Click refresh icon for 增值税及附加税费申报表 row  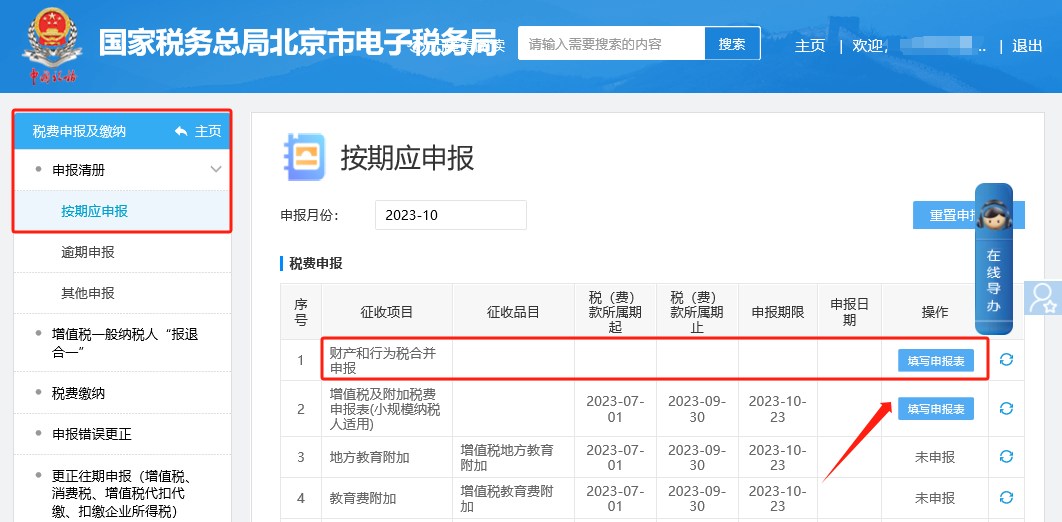[x=1006, y=408]
